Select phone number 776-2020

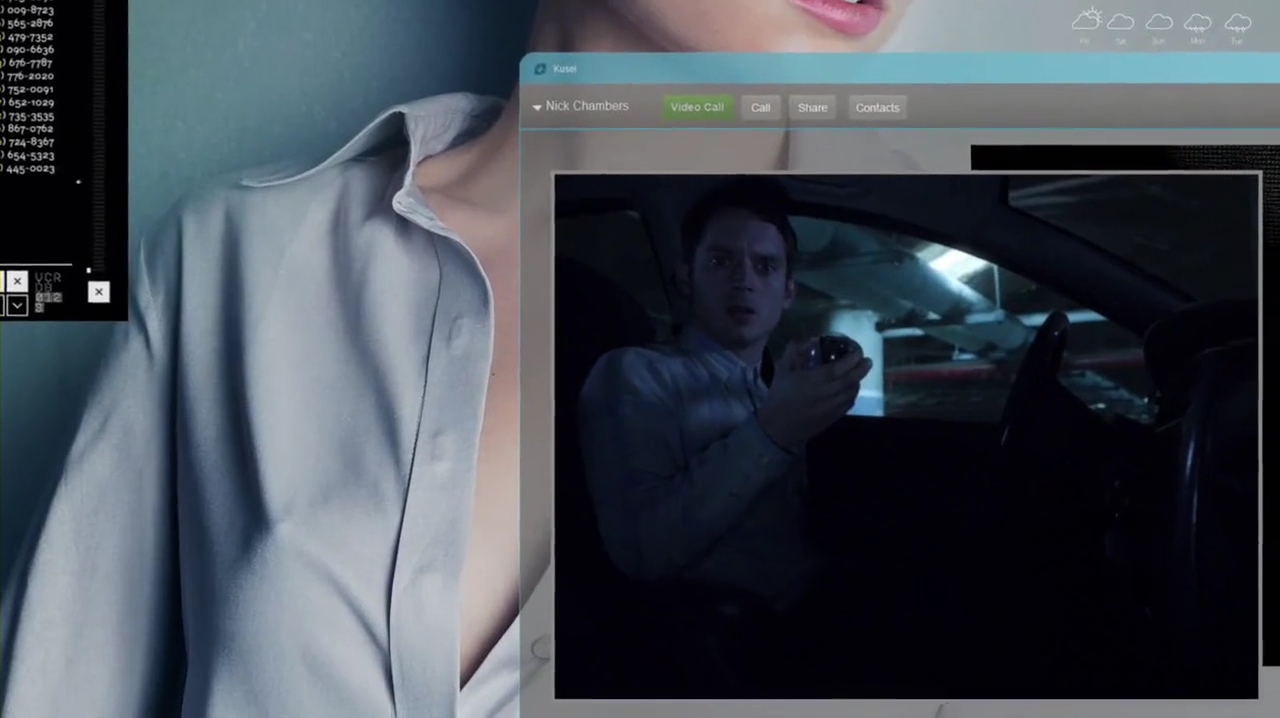[x=29, y=76]
